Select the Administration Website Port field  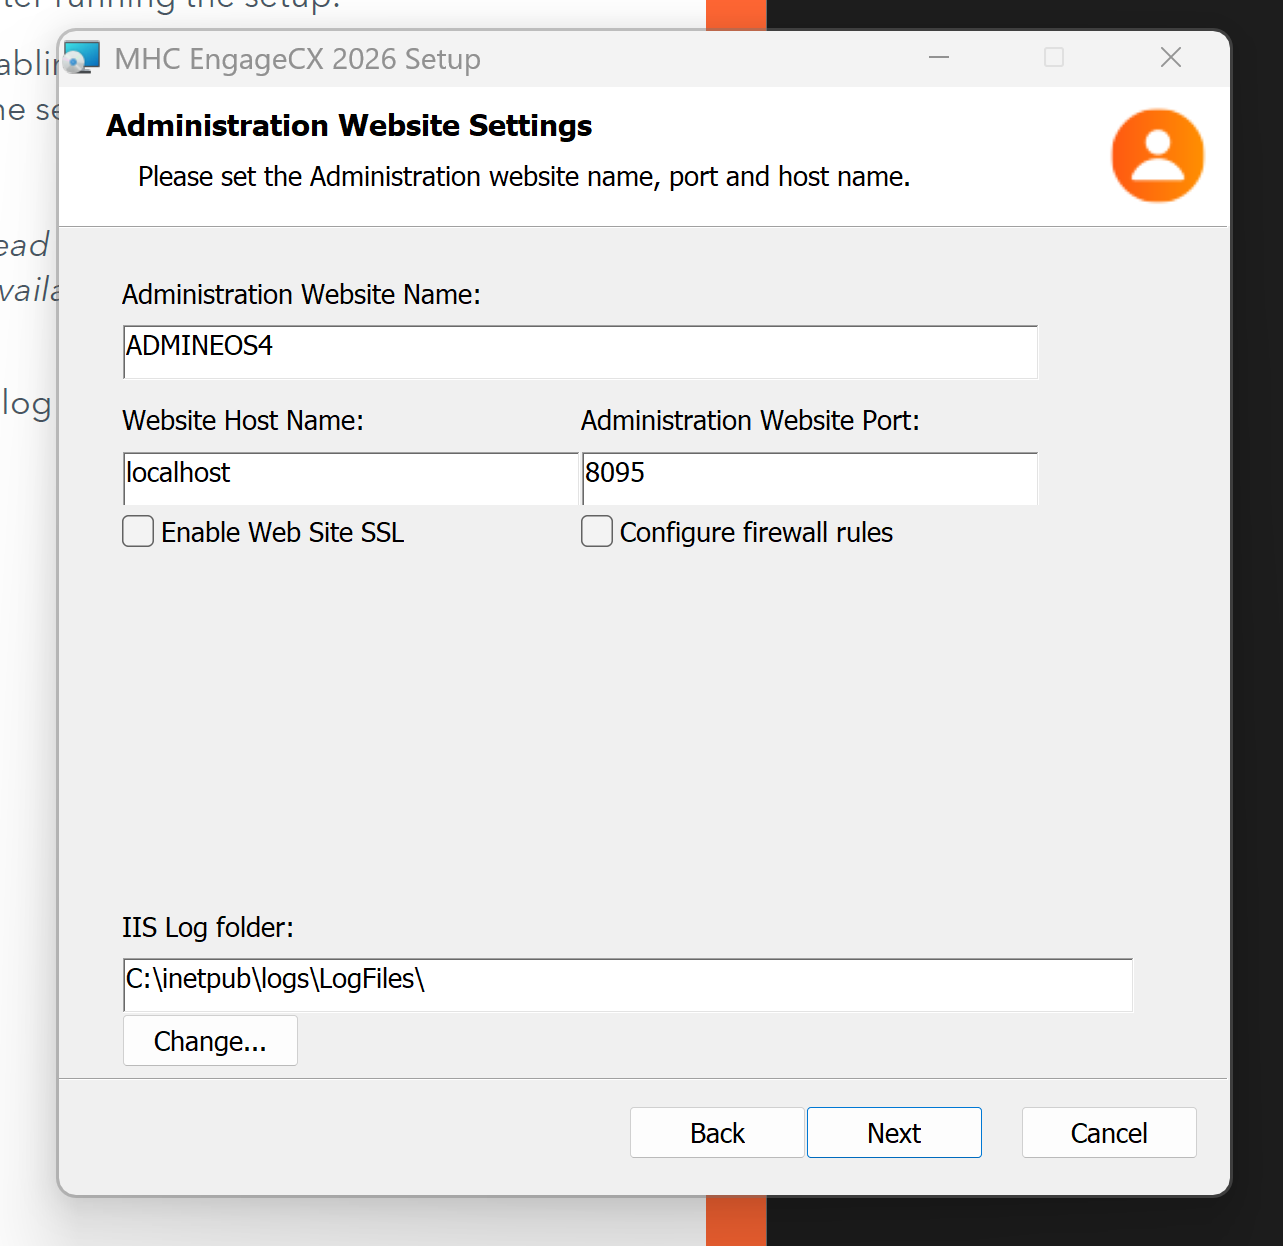809,479
